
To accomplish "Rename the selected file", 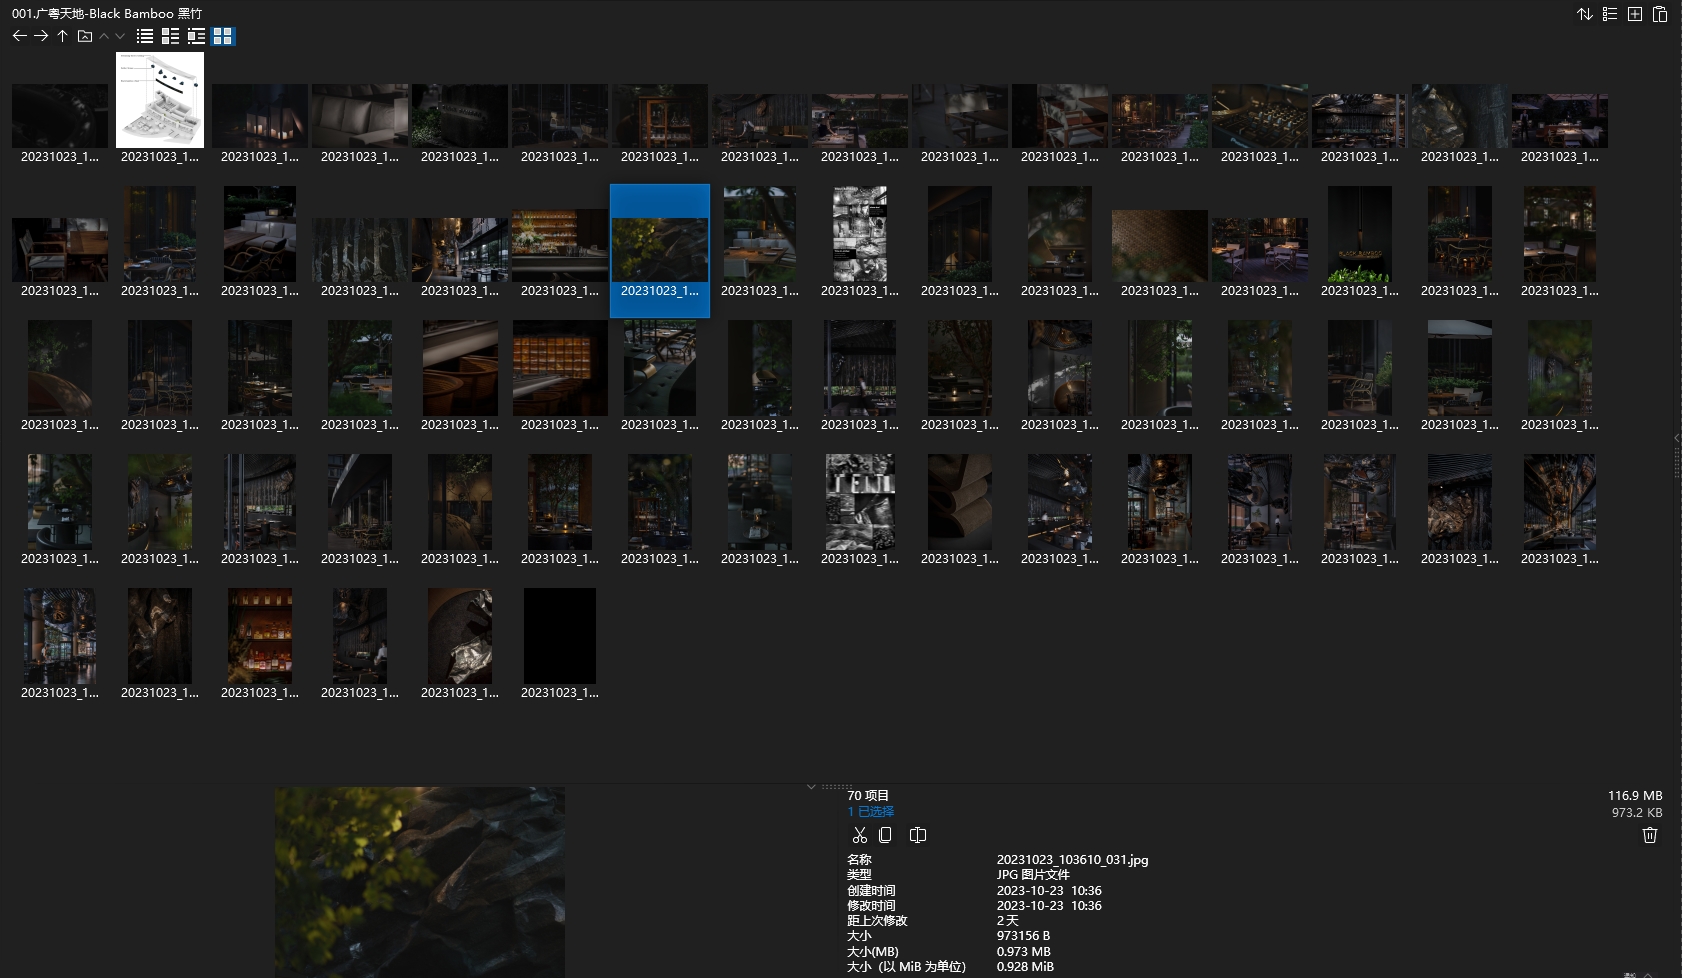I will [x=918, y=835].
